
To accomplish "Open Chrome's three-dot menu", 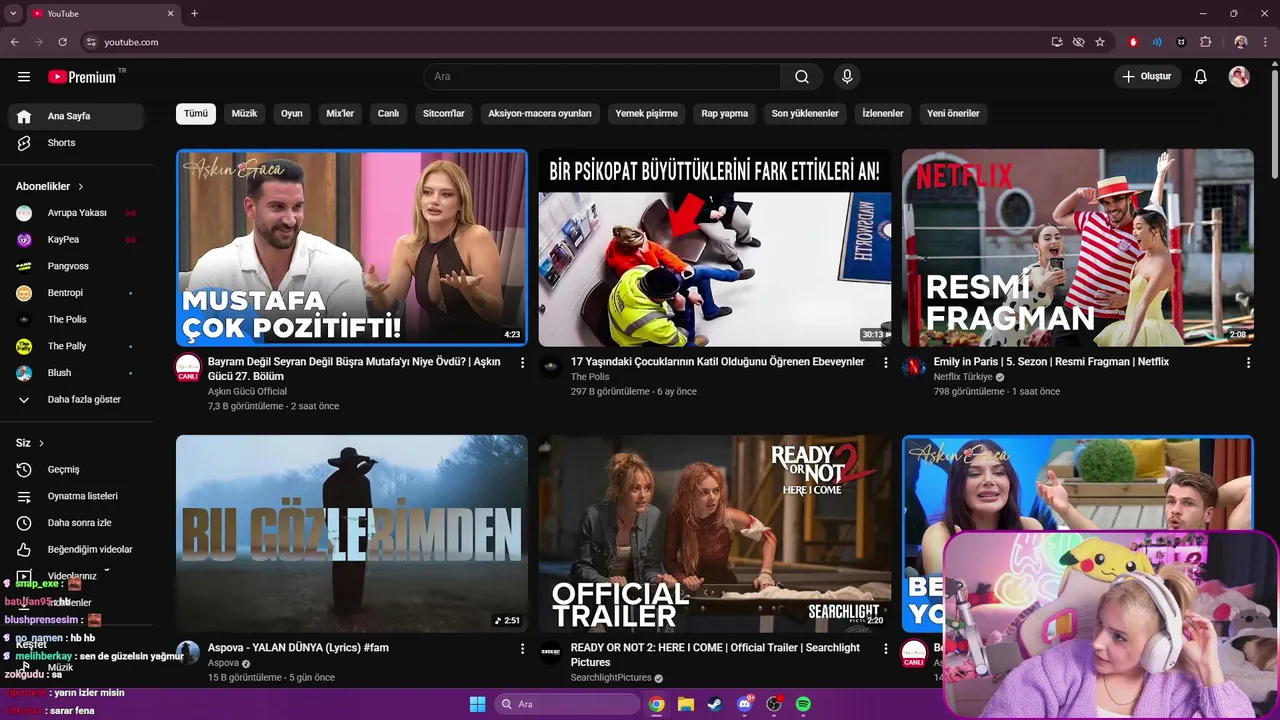I will point(1264,42).
